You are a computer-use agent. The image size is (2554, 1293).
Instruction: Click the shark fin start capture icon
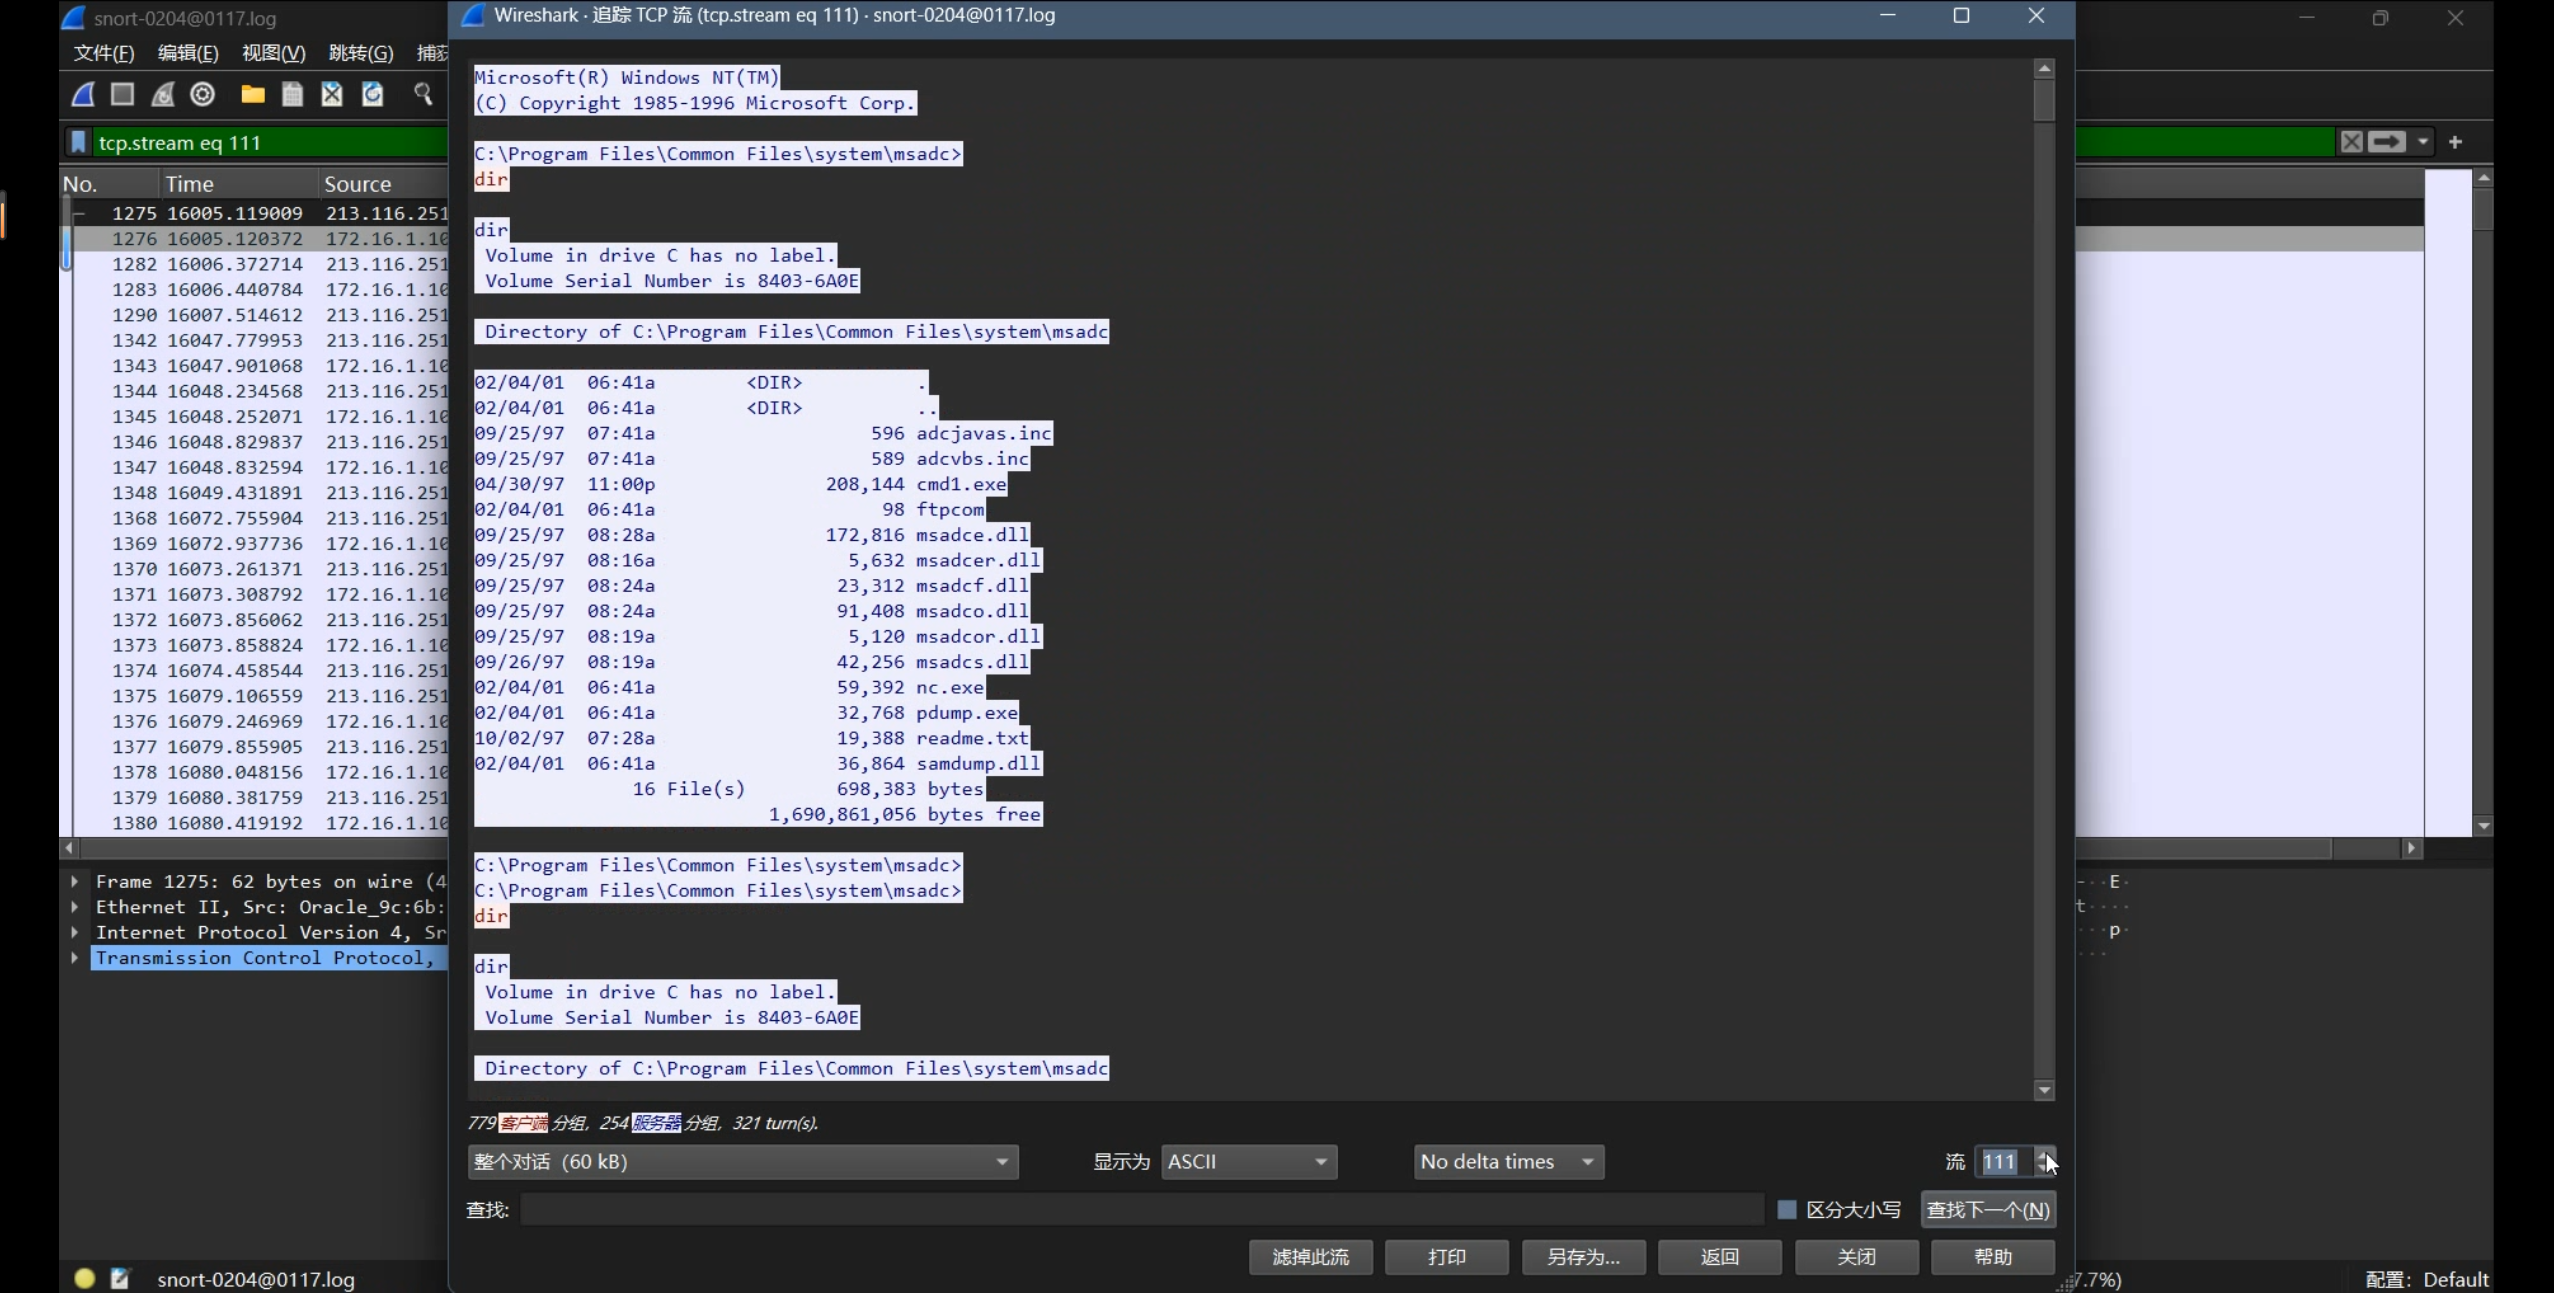coord(83,94)
